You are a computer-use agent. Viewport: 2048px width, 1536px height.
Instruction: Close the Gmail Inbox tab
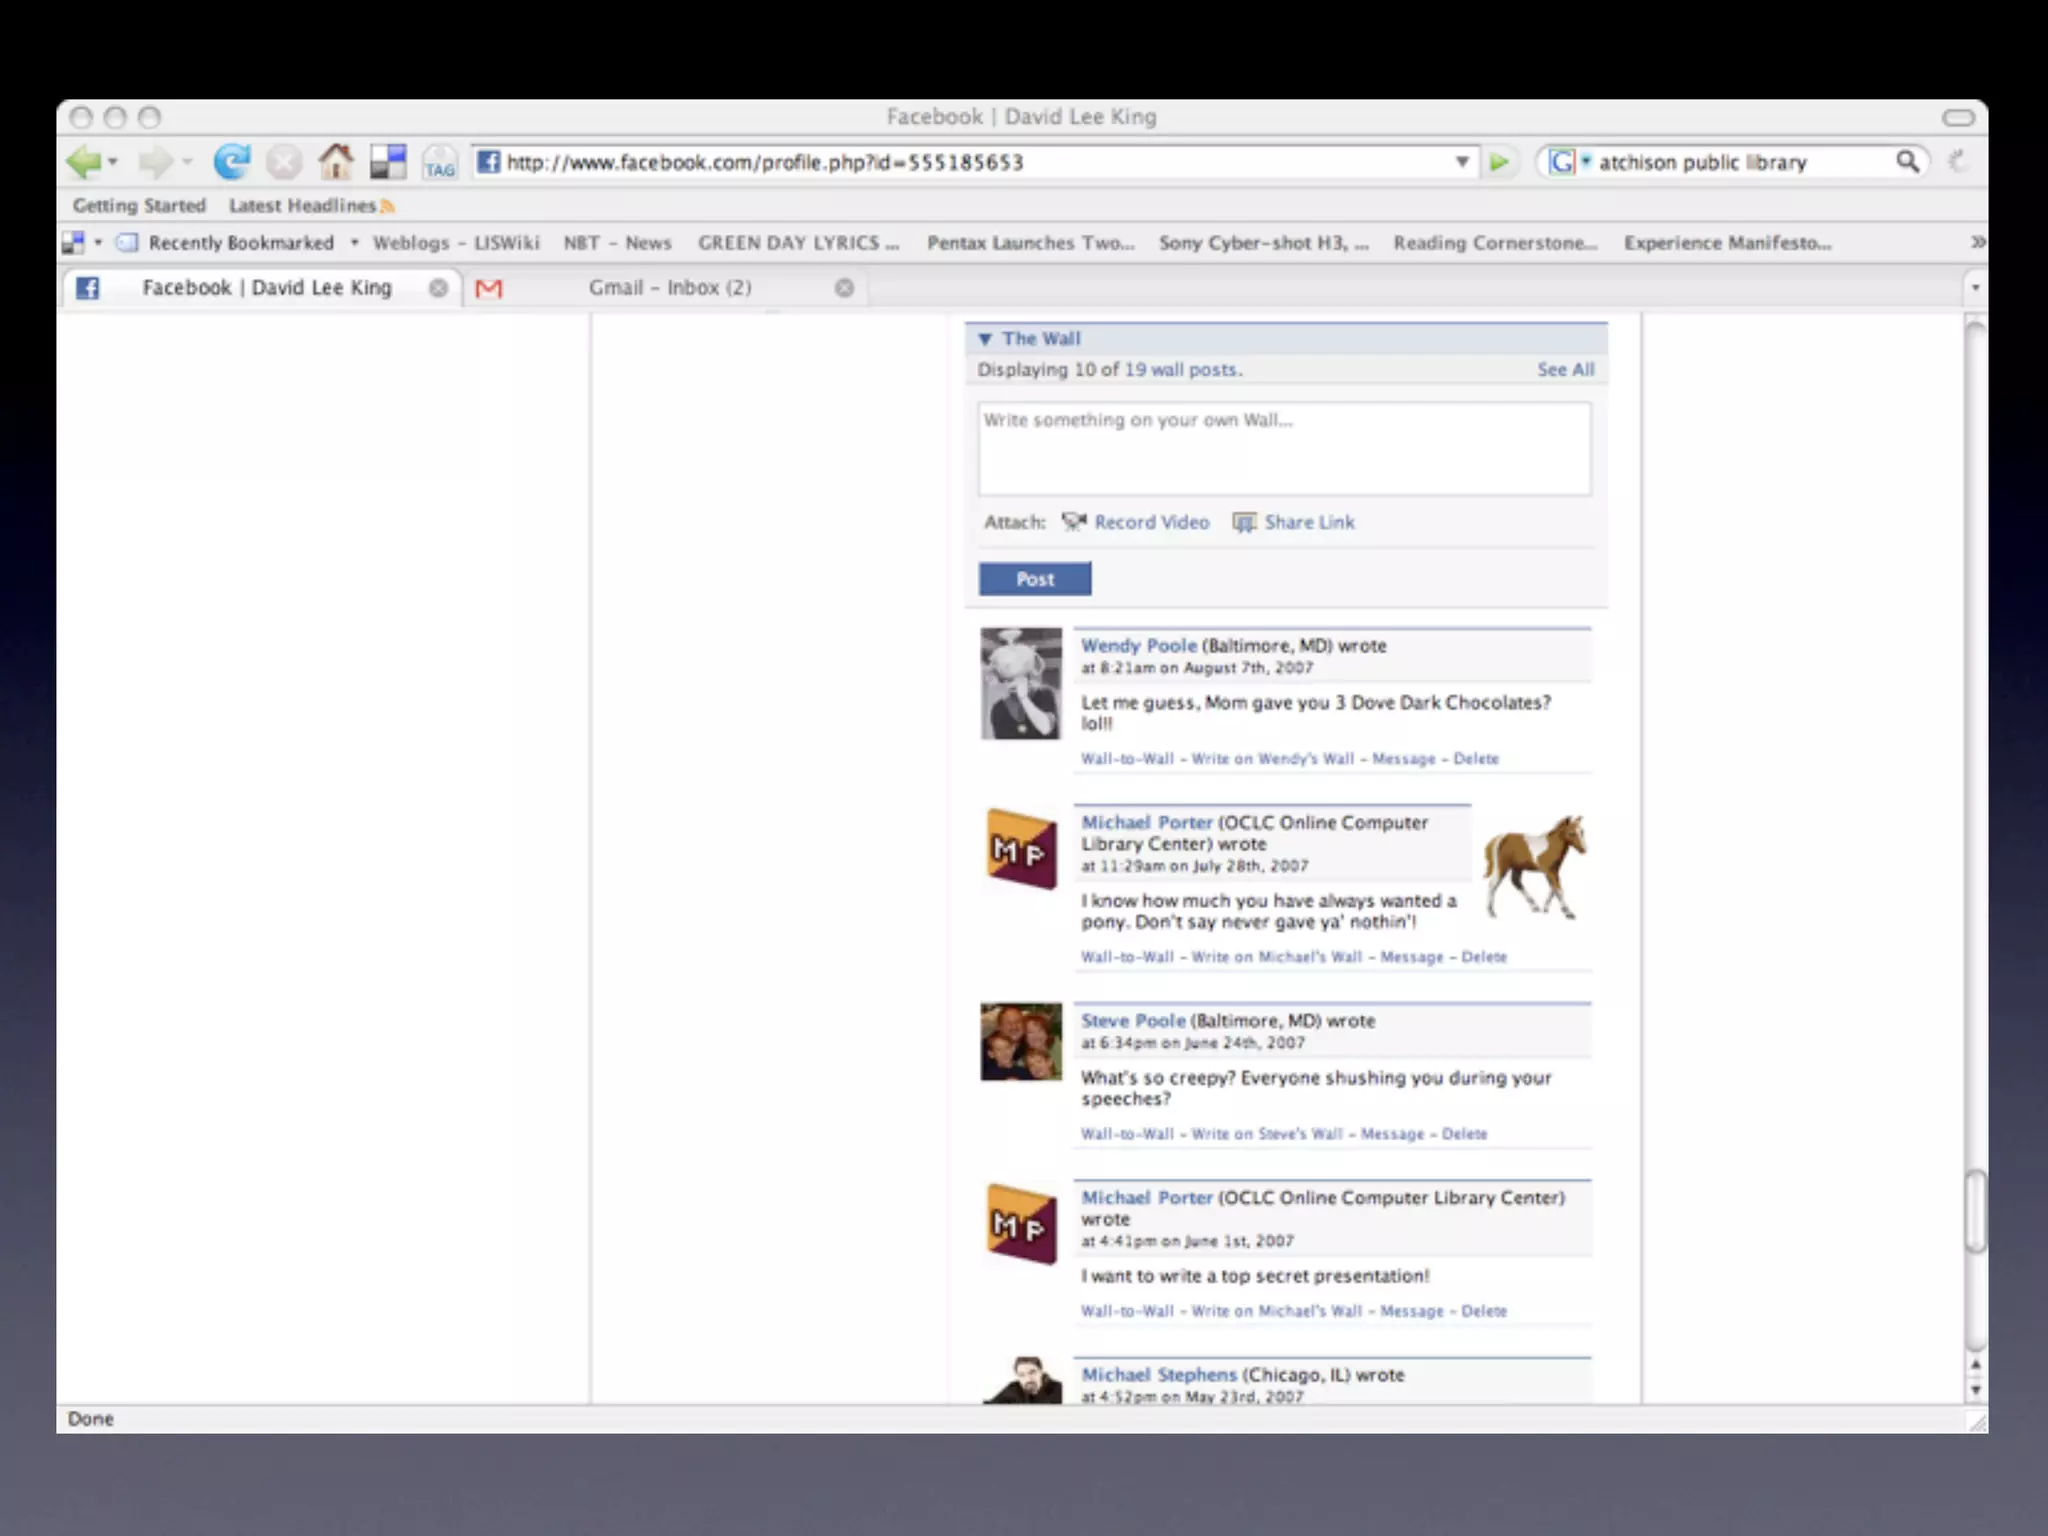tap(844, 288)
